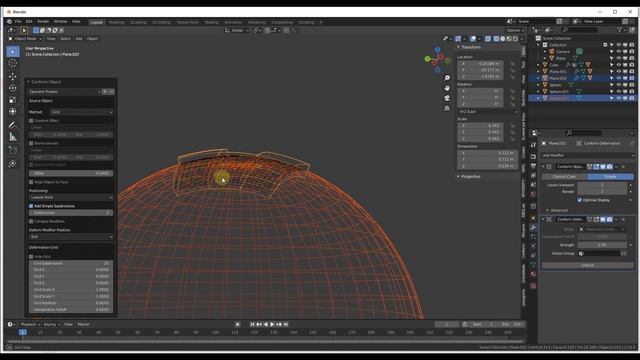Open the Render properties tab icon
Image resolution: width=640 pixels, height=360 pixels.
(533, 157)
